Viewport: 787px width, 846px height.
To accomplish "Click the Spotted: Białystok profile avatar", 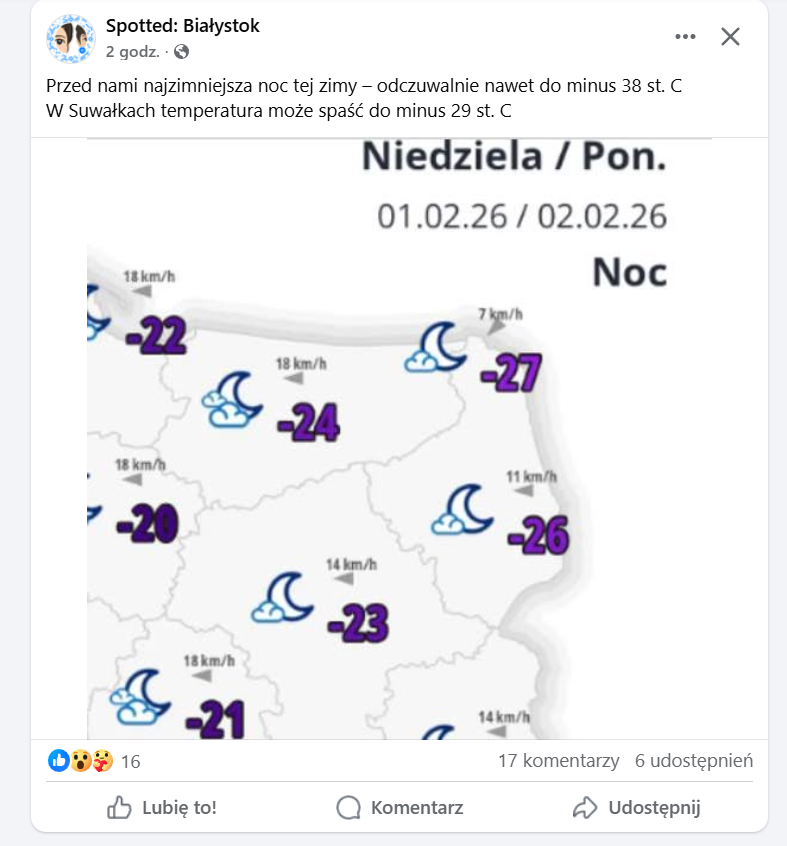I will tap(70, 38).
